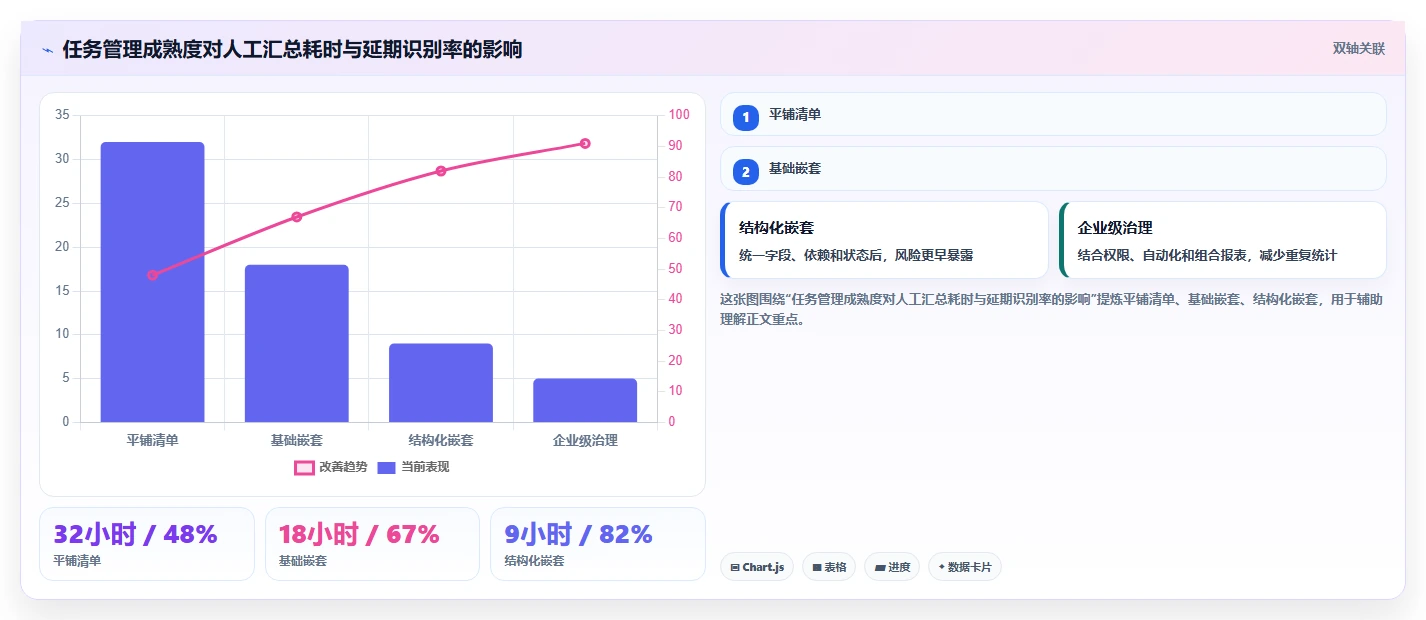Click the 平铺清单 bar in the chart
Screen dimensions: 1426x620
152,282
